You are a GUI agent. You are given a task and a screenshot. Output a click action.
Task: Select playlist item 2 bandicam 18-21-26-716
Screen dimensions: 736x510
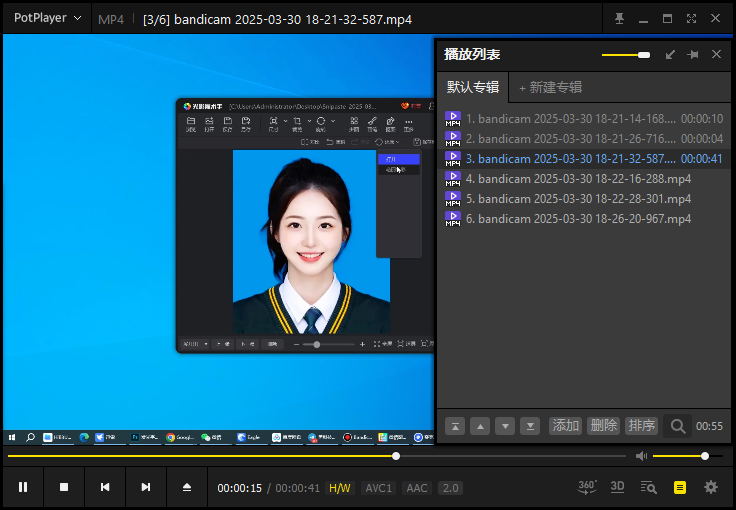click(584, 139)
